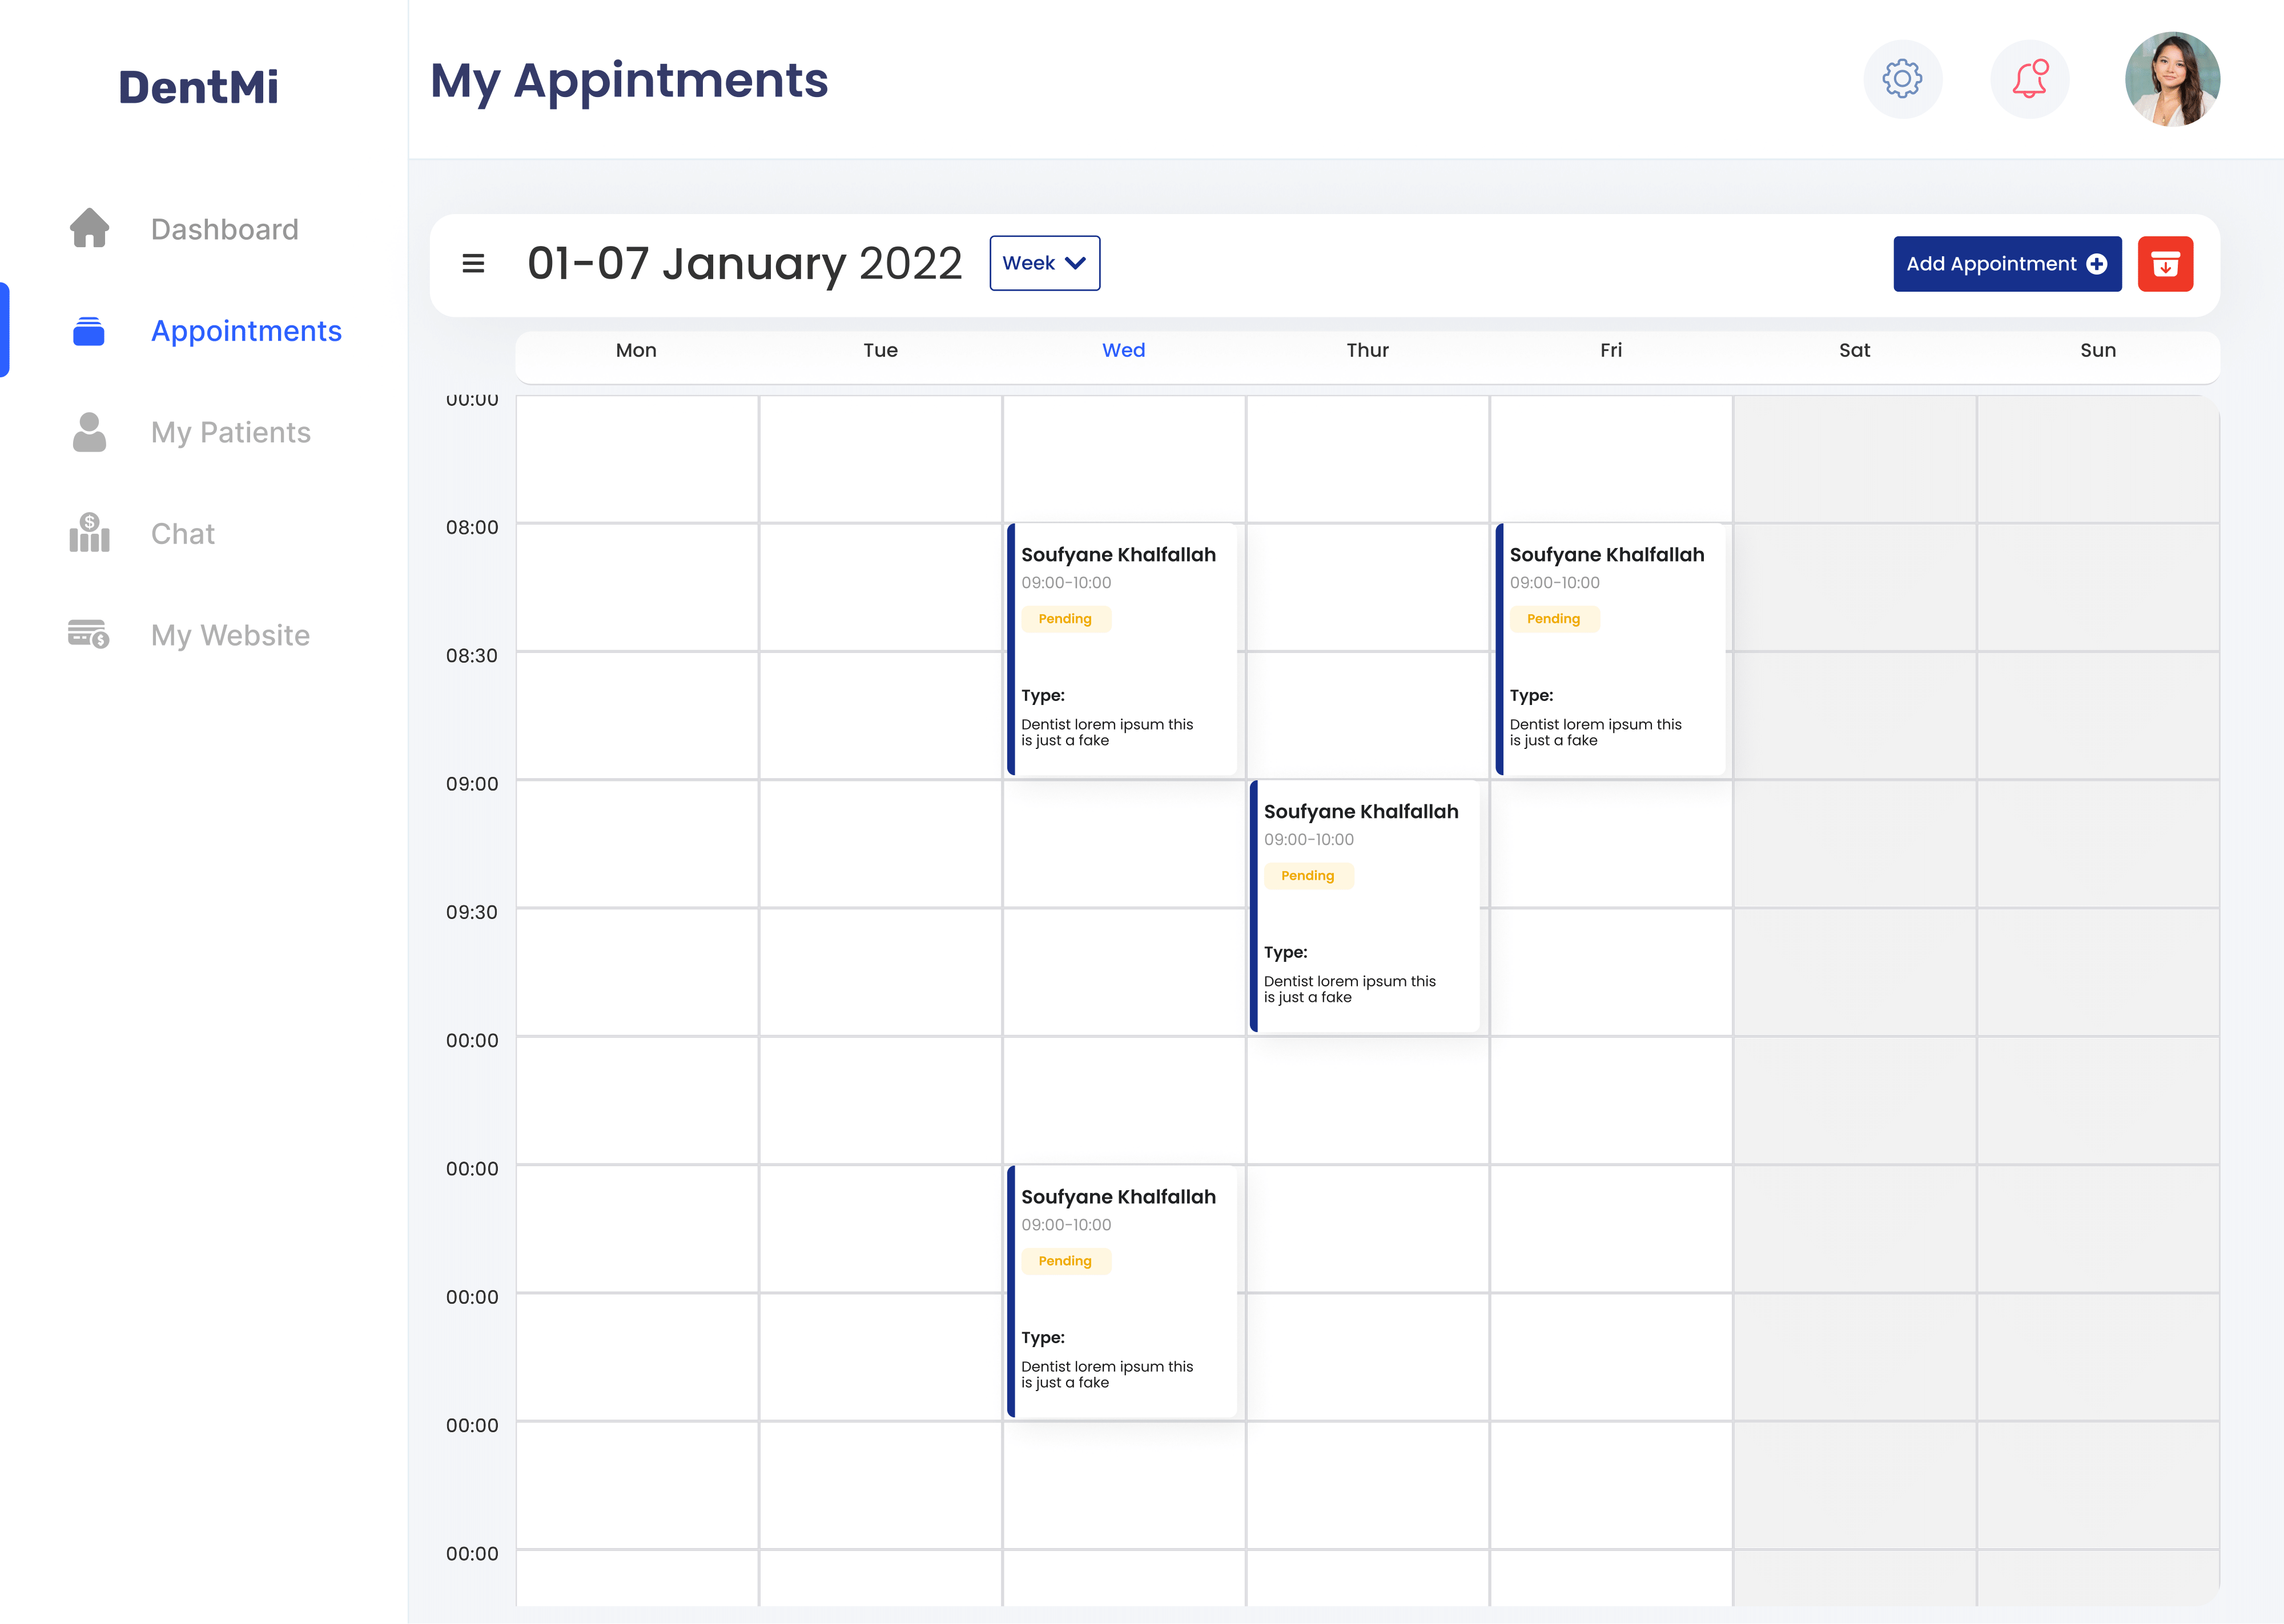Select Appointments in sidebar

[246, 331]
